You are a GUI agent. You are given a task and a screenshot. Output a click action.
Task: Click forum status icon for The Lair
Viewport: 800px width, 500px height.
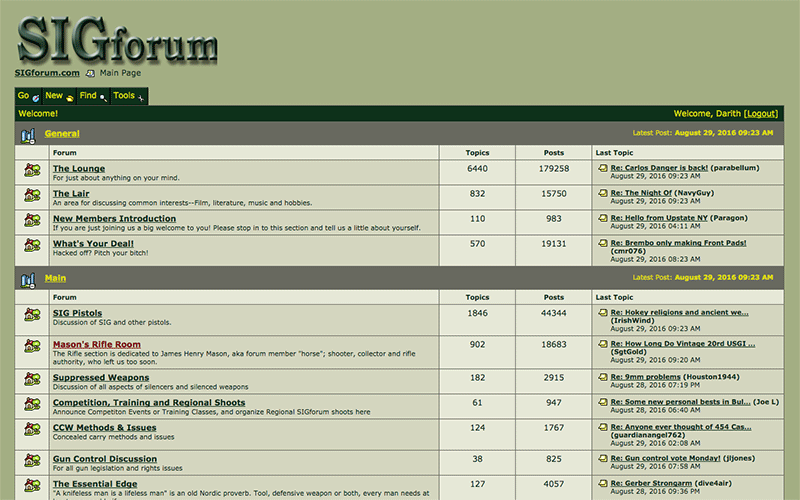click(x=32, y=195)
